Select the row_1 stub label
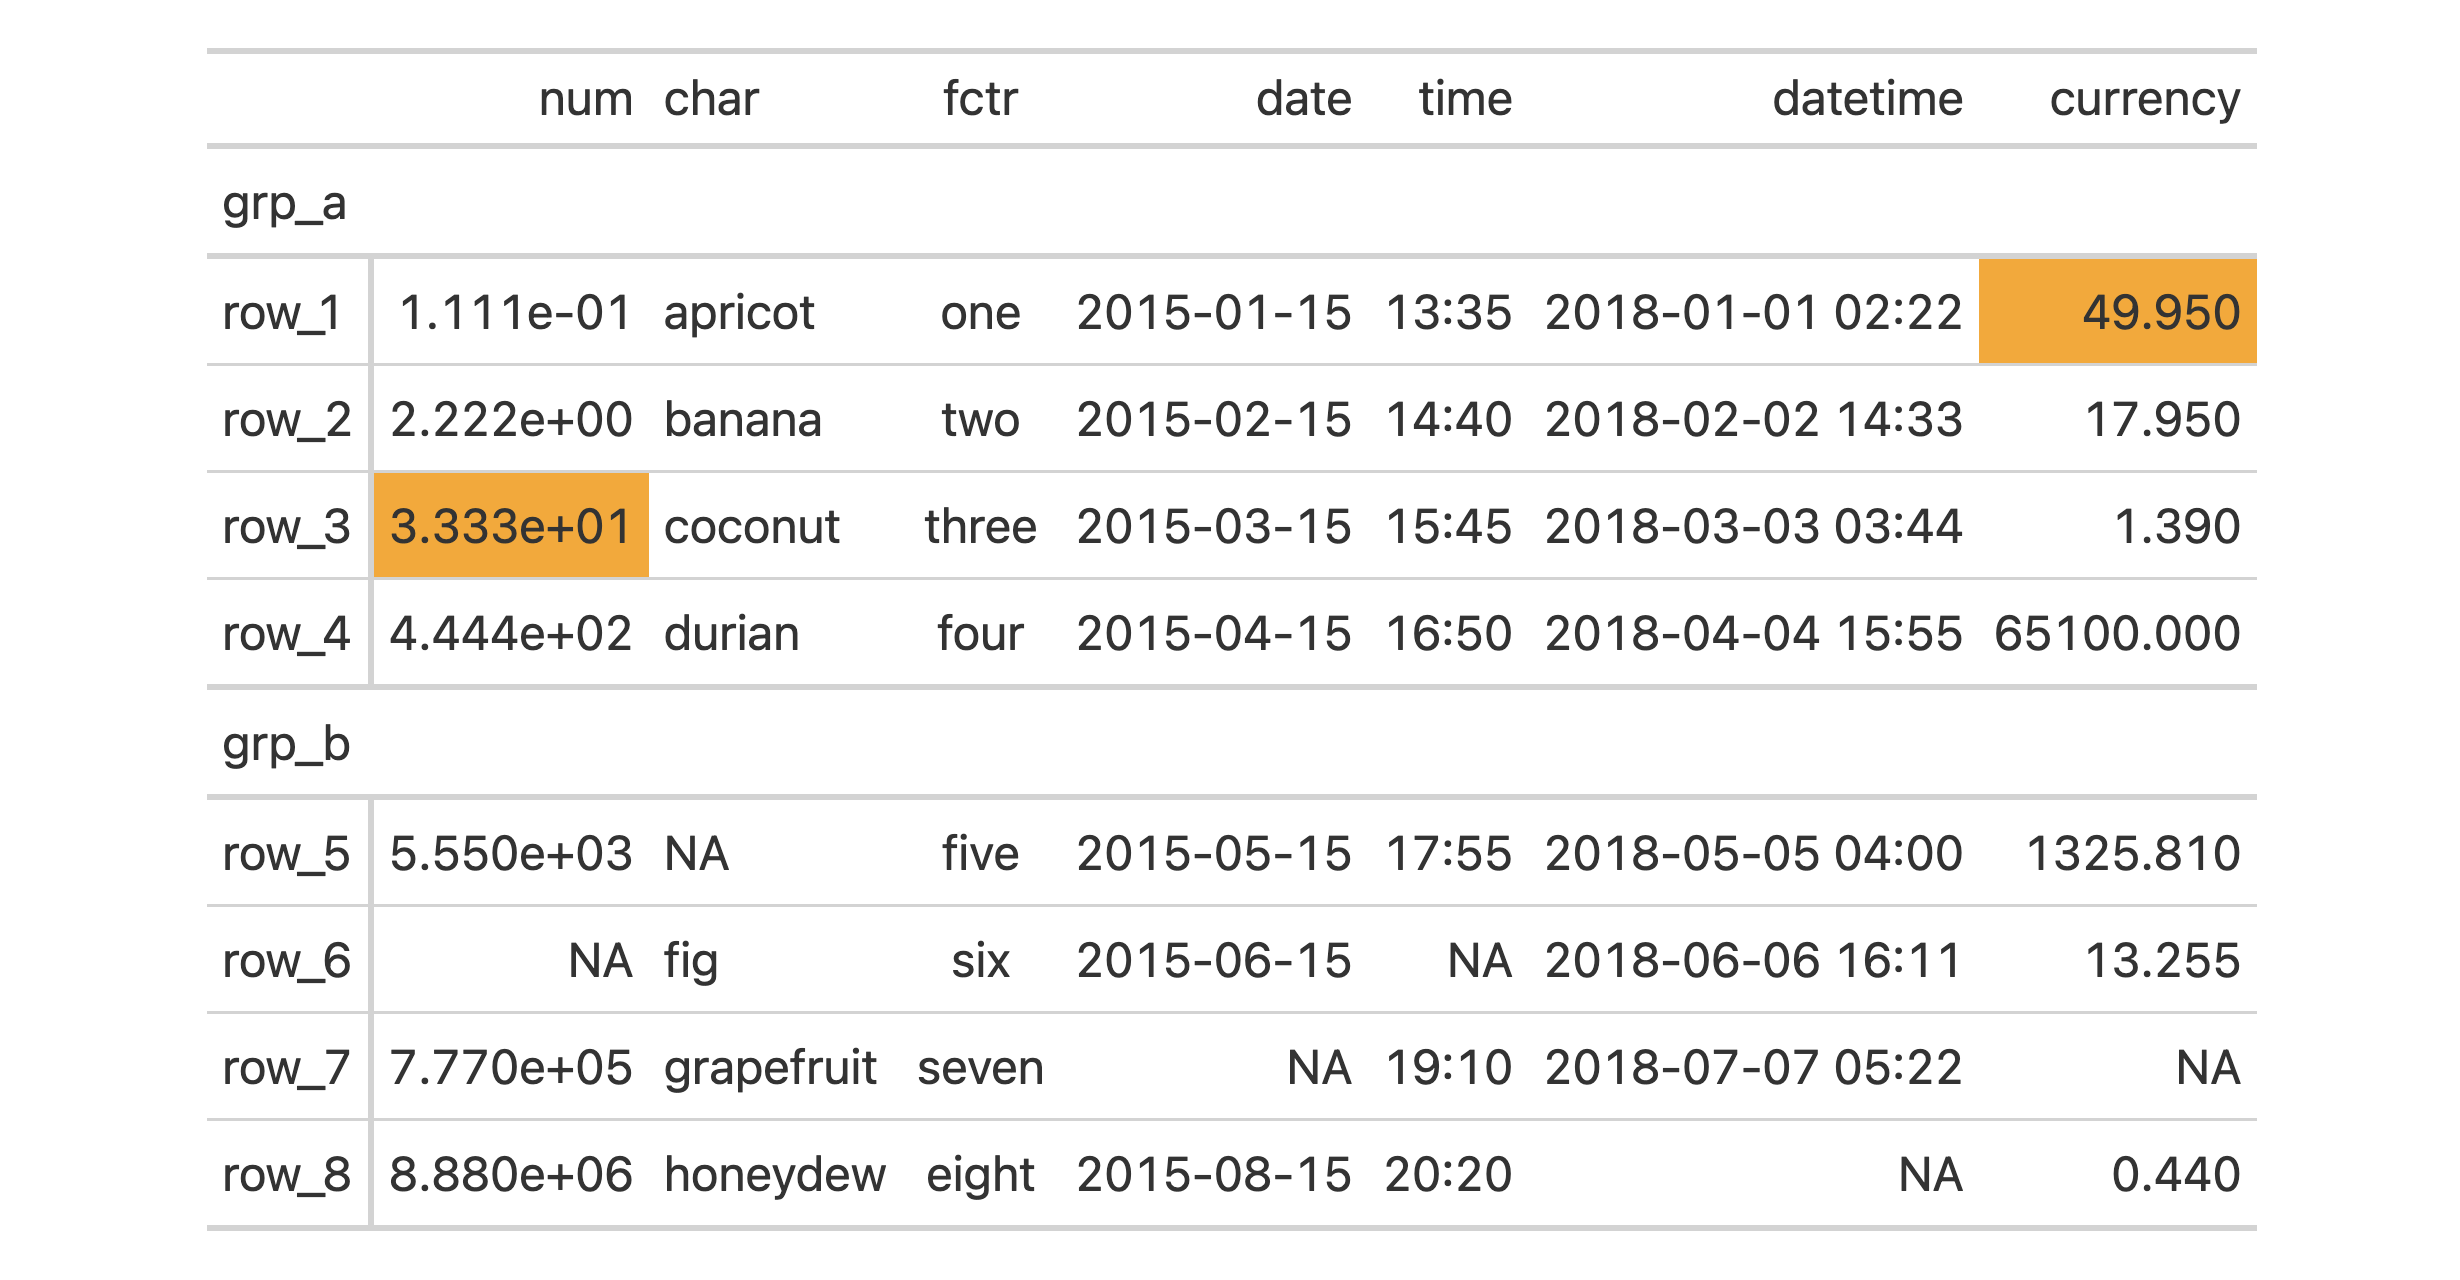The image size is (2460, 1280). pos(283,313)
